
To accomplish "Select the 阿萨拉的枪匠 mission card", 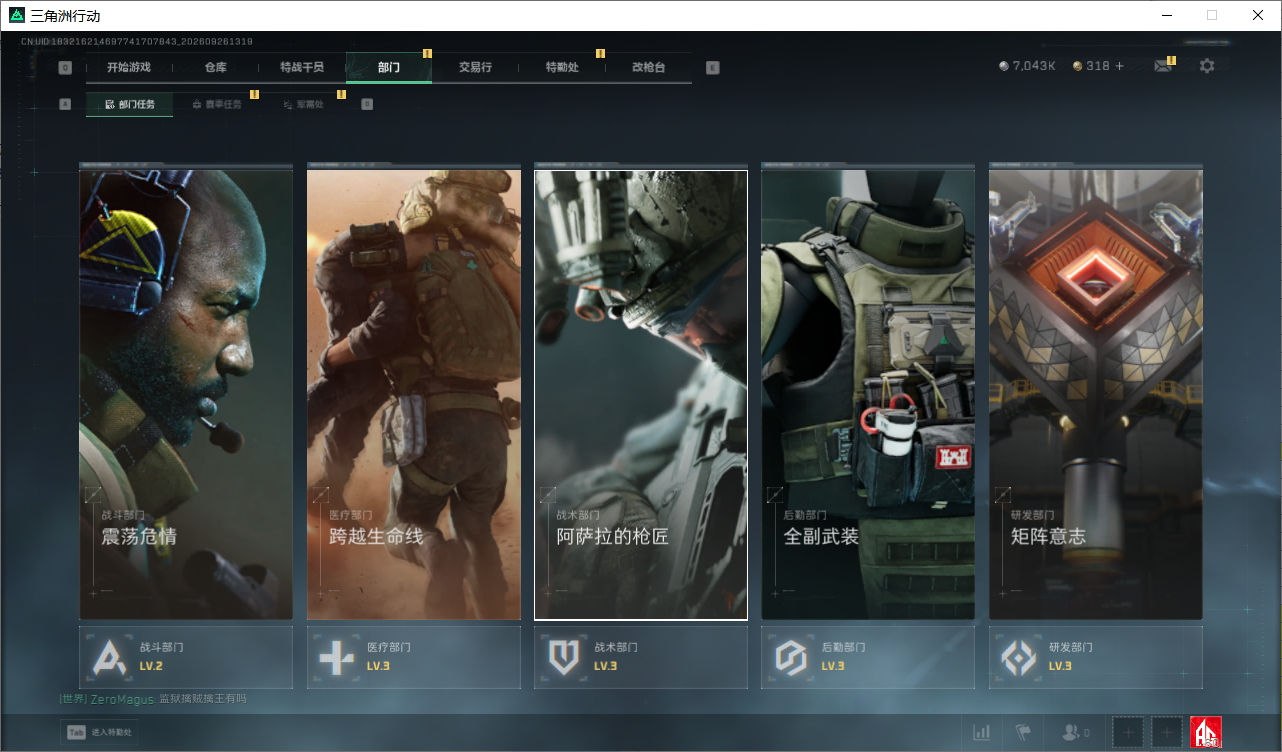I will tap(641, 395).
